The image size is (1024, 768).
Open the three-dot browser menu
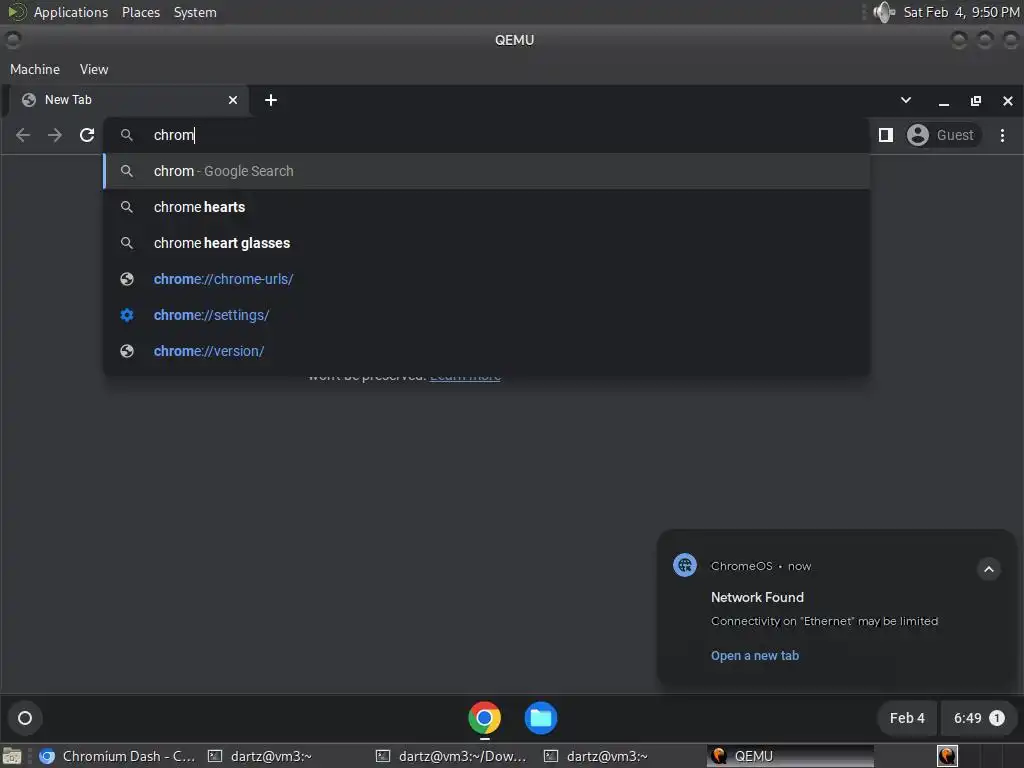coord(1002,135)
